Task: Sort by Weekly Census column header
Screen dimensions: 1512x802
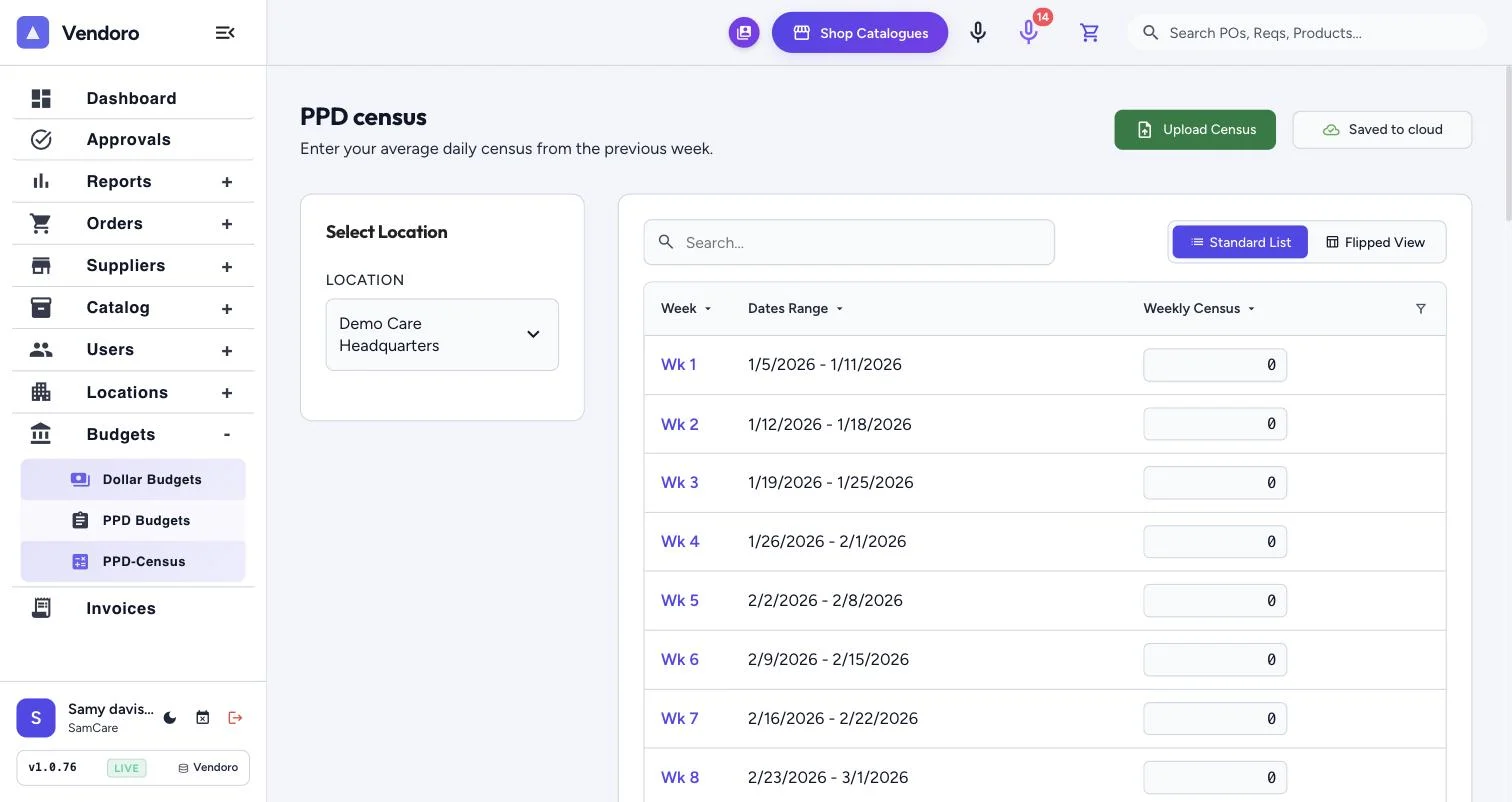Action: (x=1199, y=309)
